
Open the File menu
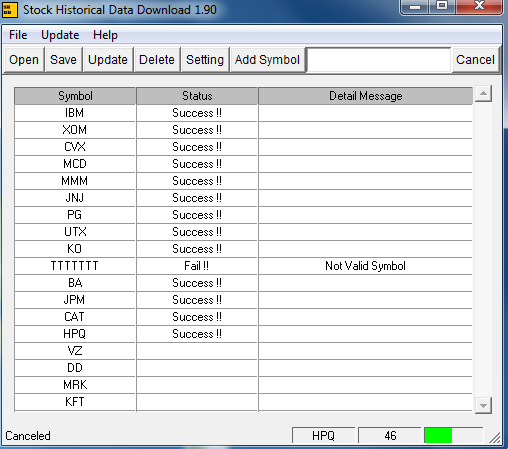(18, 35)
